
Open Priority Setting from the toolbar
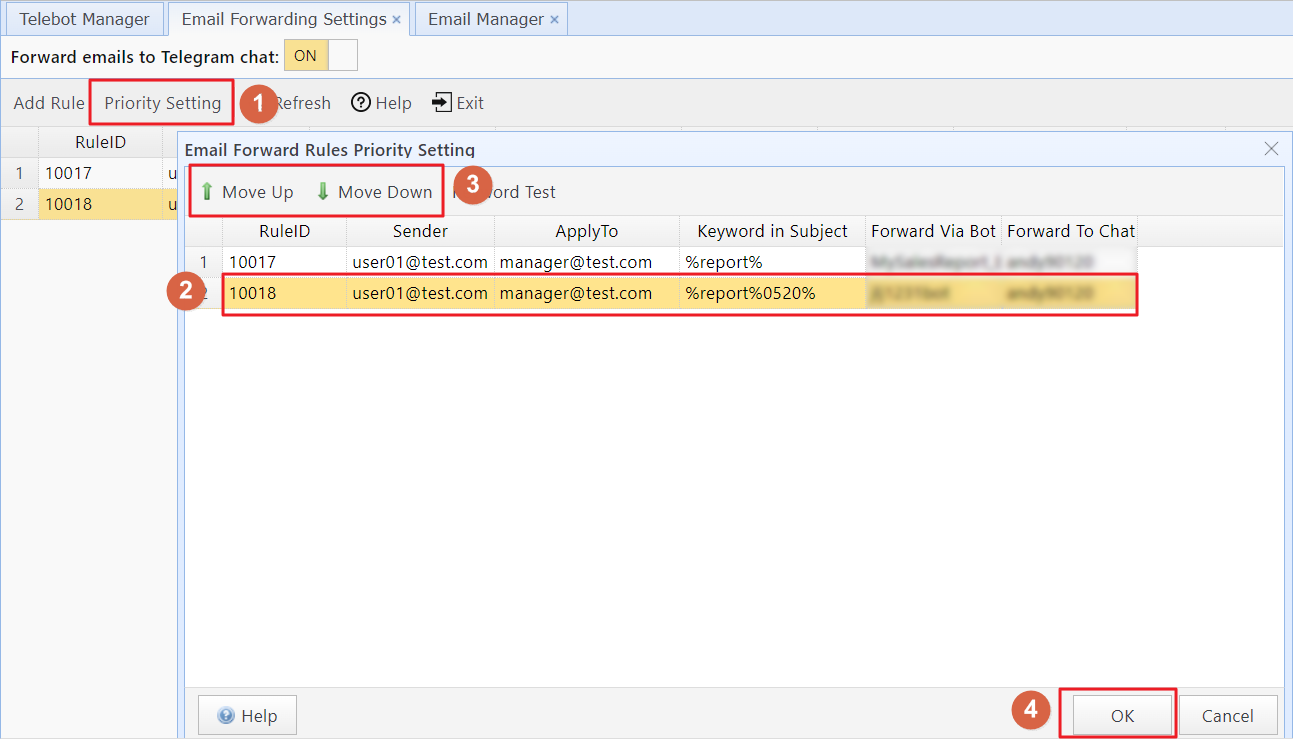[162, 103]
